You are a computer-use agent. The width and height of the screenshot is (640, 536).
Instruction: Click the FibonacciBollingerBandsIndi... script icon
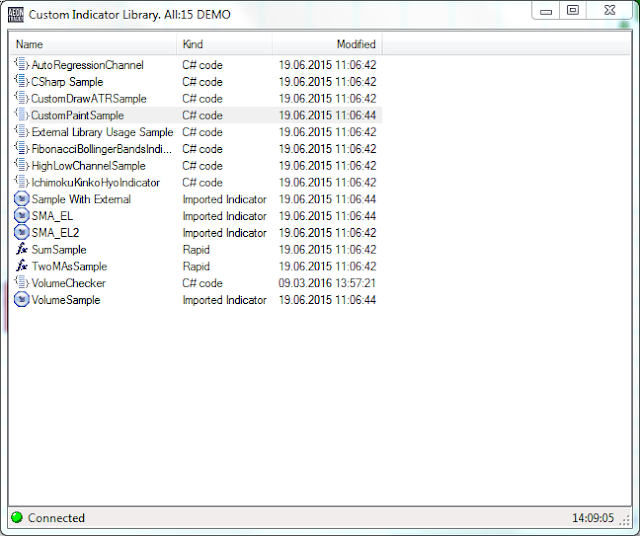tap(22, 148)
